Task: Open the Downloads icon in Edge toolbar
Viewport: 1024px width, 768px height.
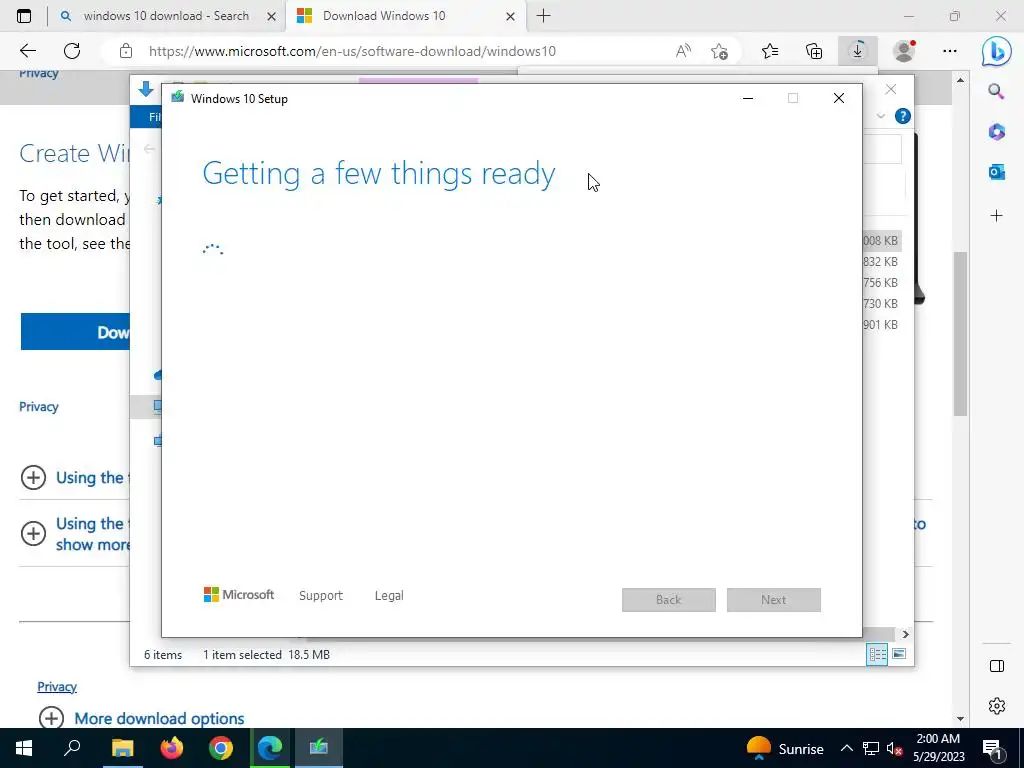Action: click(x=857, y=51)
